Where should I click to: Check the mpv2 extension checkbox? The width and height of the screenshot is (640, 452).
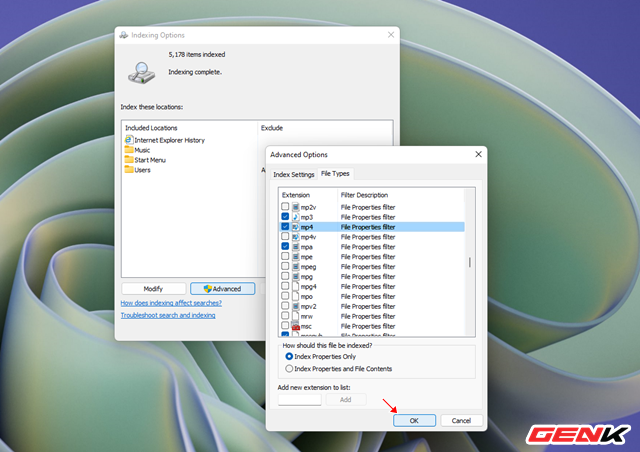[285, 306]
